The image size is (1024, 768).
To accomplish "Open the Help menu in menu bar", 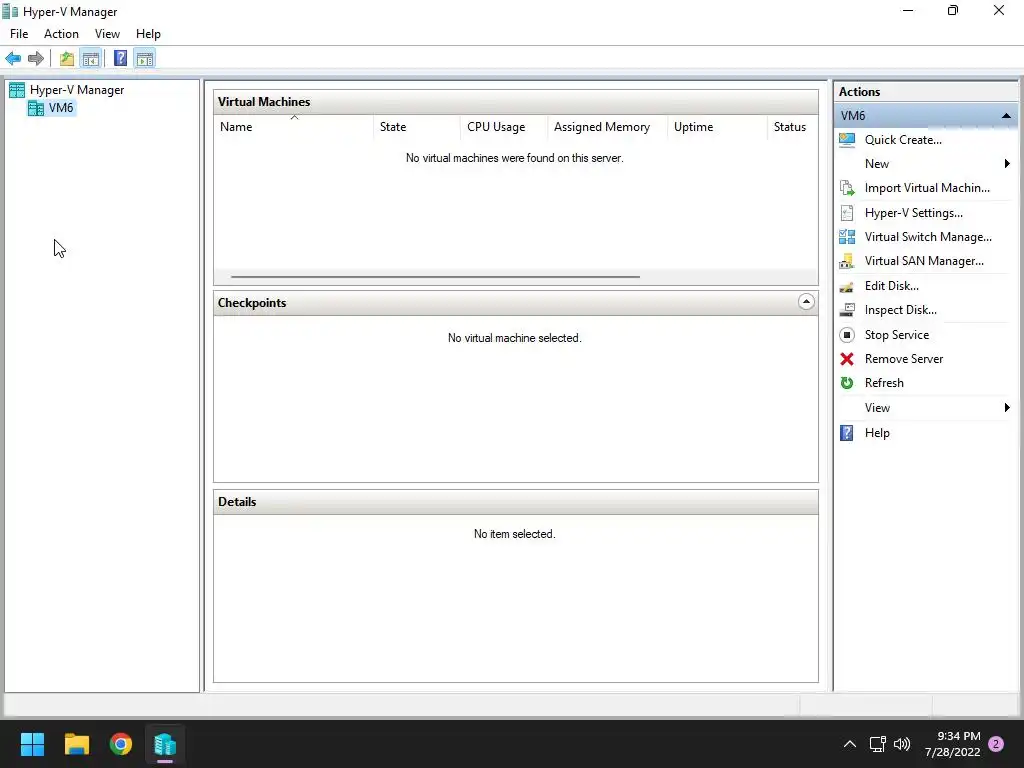I will coord(148,34).
